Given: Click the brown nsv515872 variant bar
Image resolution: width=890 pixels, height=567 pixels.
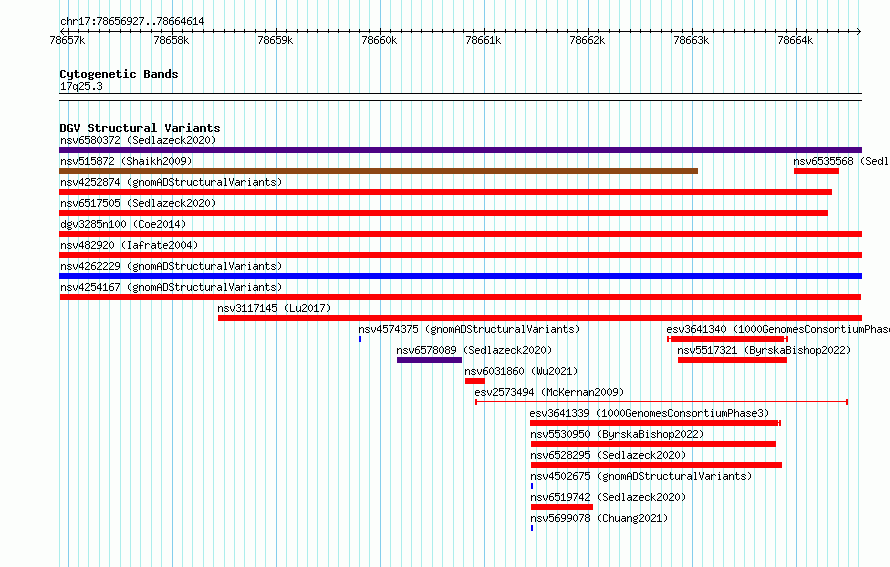Looking at the screenshot, I should point(379,171).
